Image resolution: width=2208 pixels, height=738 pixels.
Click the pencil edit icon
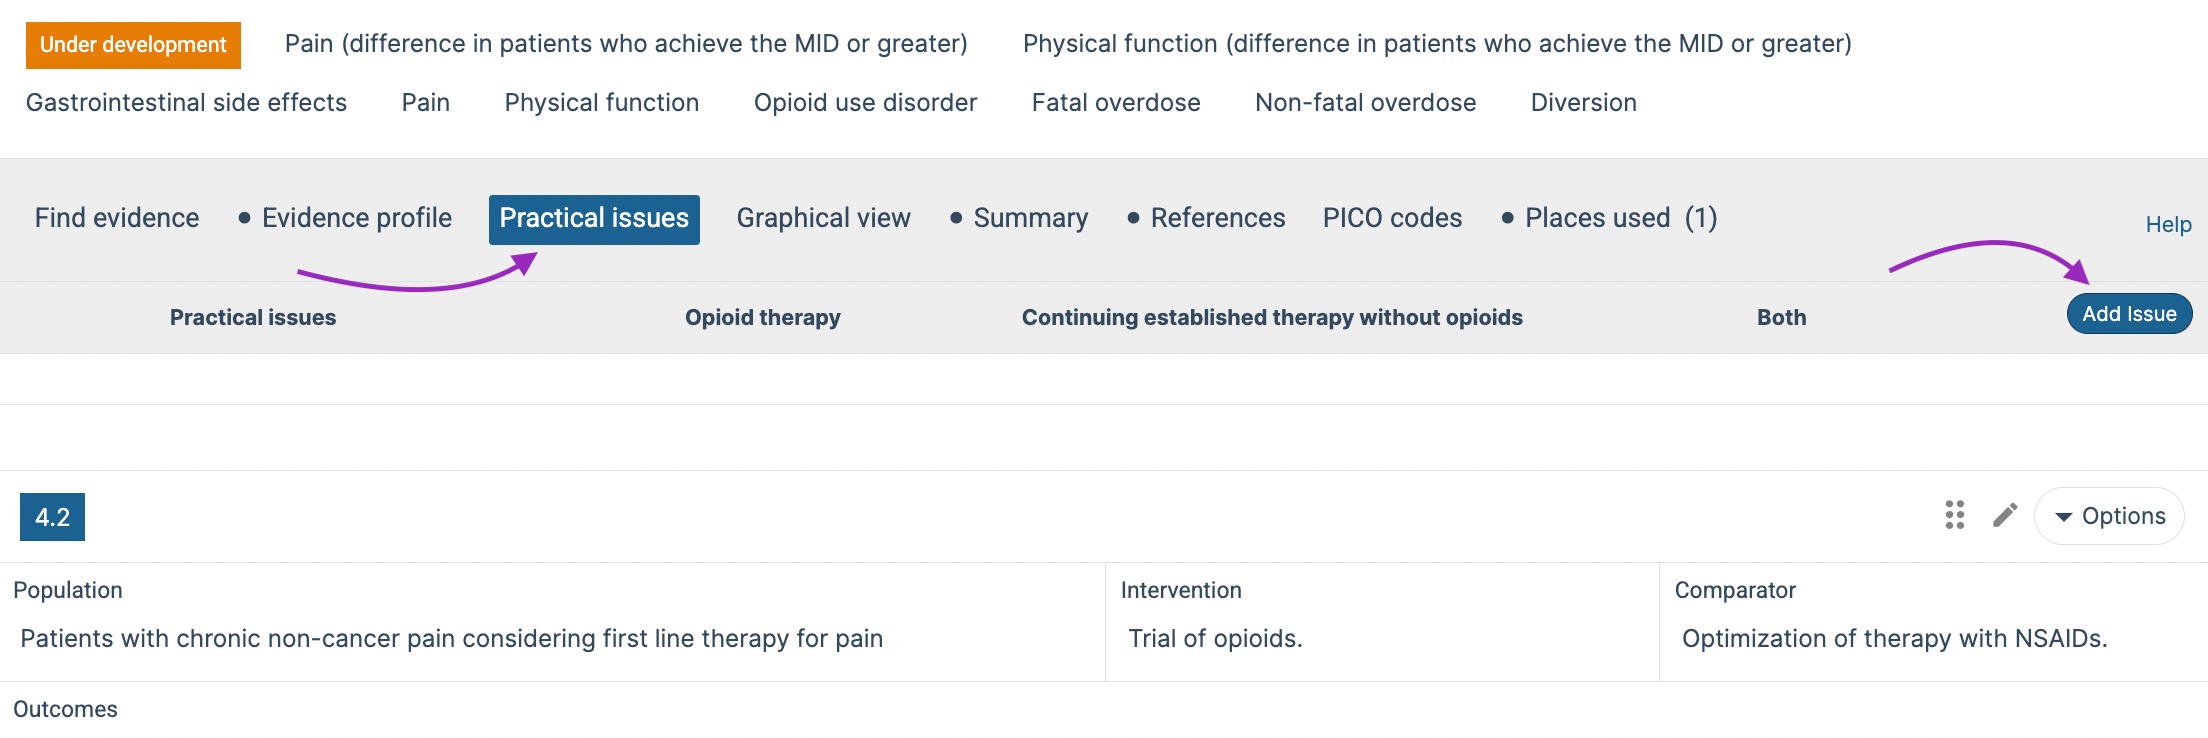[x=2005, y=515]
